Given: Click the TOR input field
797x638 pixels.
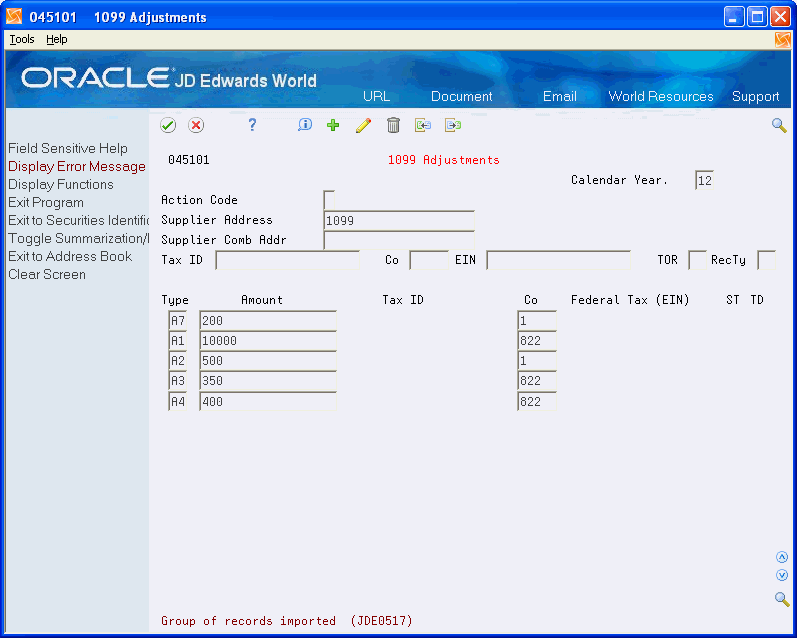Looking at the screenshot, I should (697, 260).
